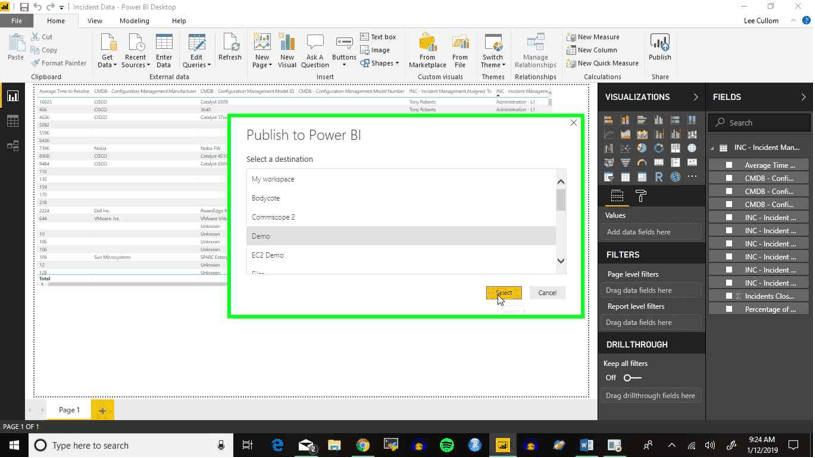The height and width of the screenshot is (458, 815).
Task: Check the Average Time field checkbox
Action: 729,165
